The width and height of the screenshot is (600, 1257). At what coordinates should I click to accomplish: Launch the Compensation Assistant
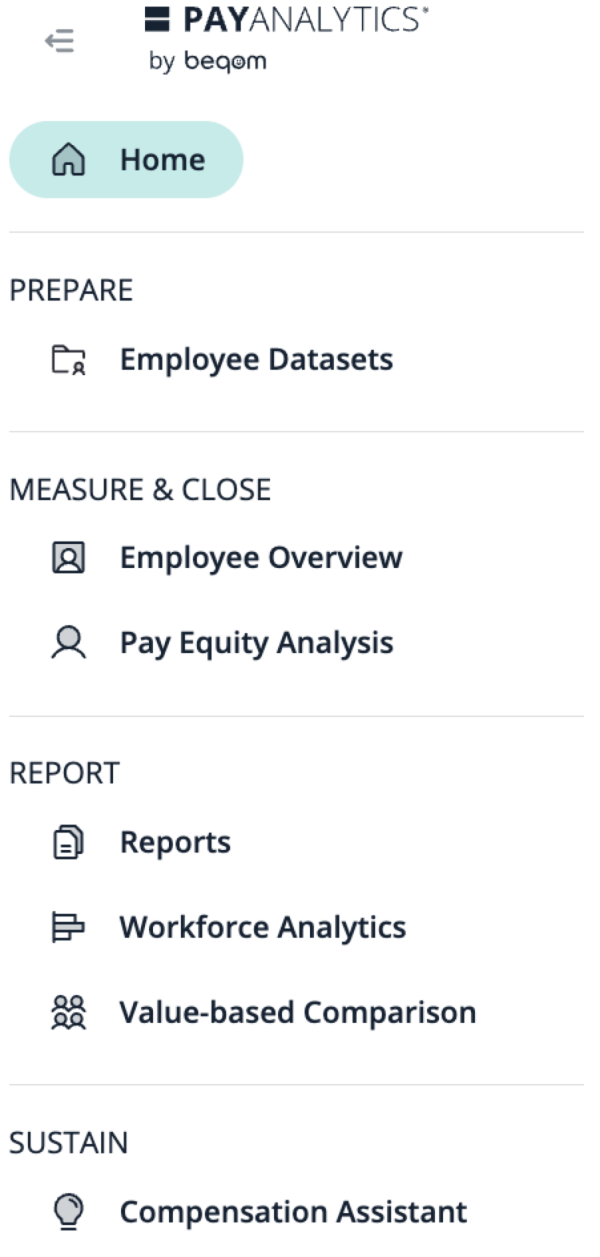[x=293, y=1212]
